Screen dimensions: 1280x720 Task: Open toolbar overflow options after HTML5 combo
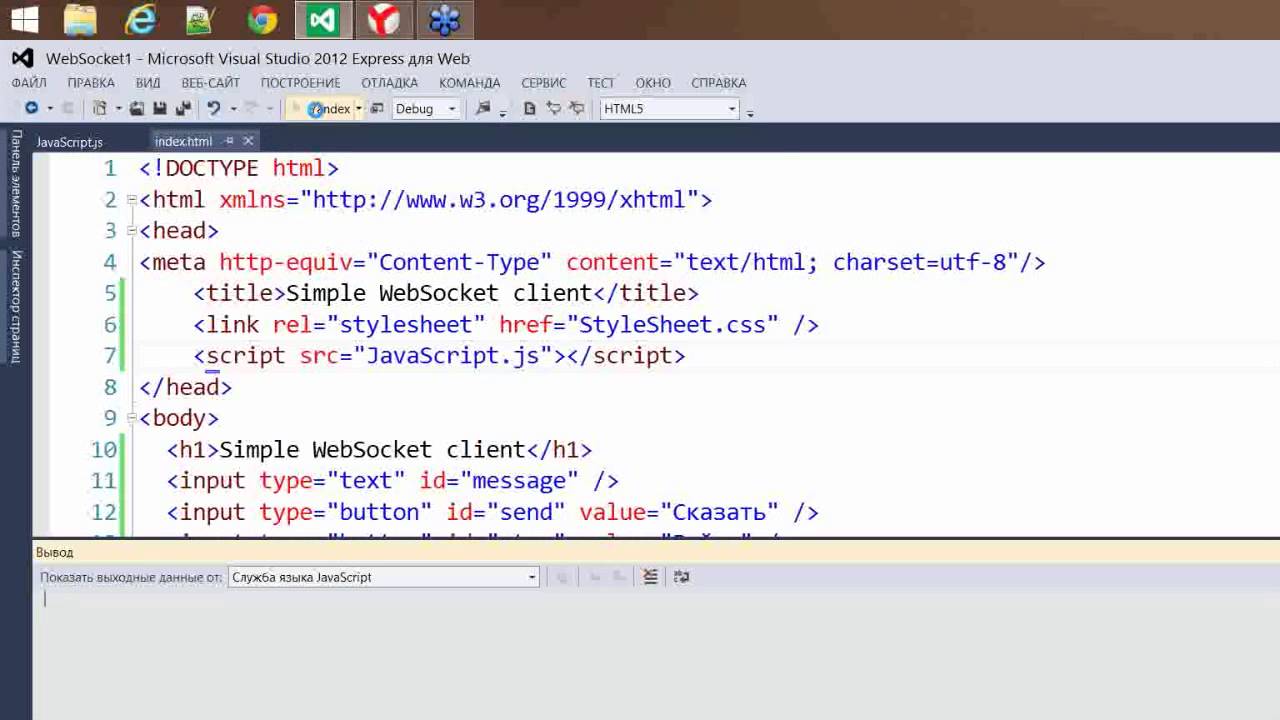click(x=750, y=112)
